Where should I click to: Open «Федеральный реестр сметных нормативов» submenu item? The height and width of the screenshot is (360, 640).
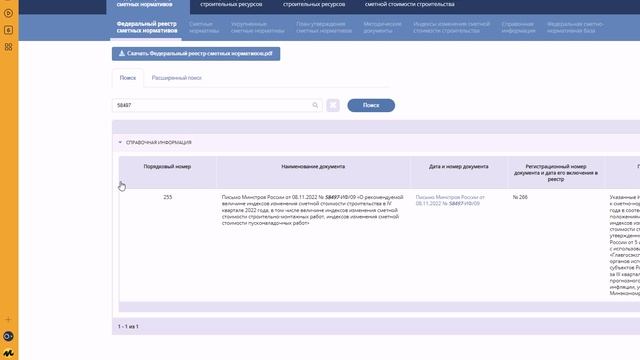click(x=147, y=27)
